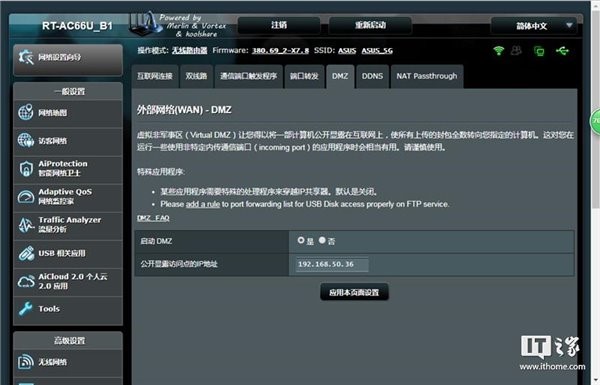
Task: Open Tools wrench icon
Action: pyautogui.click(x=26, y=309)
